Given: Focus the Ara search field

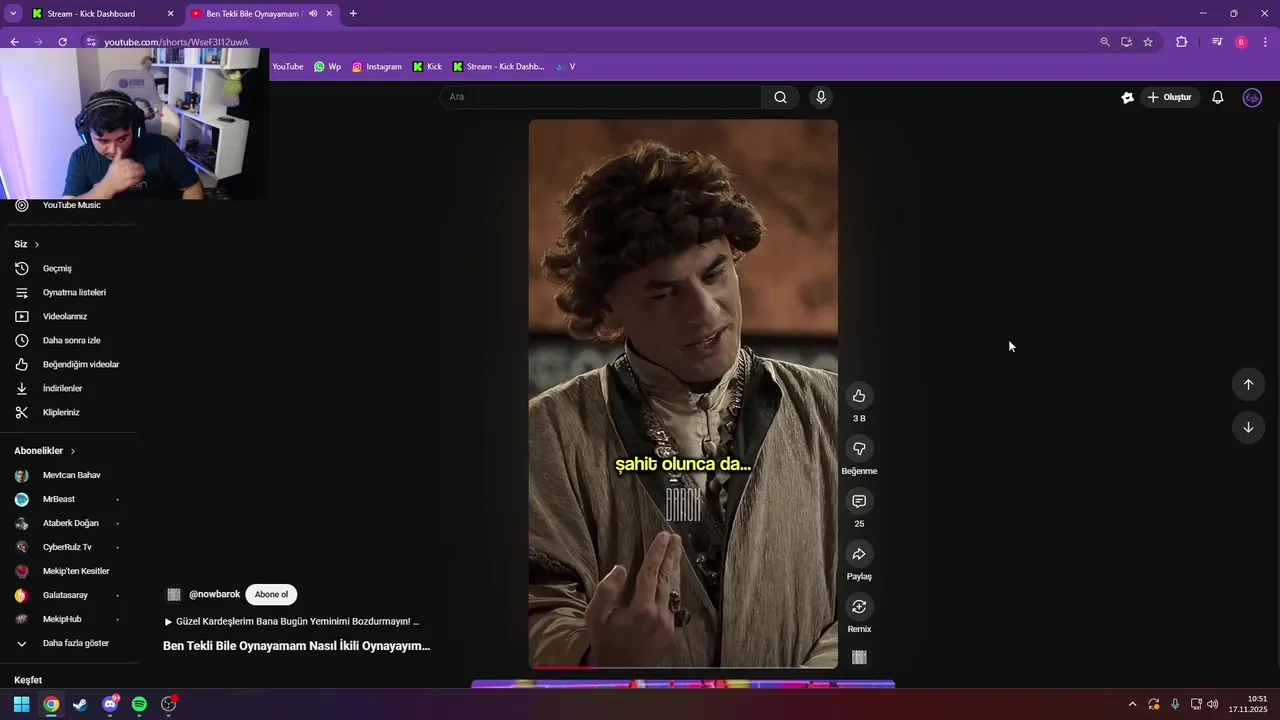Looking at the screenshot, I should coord(600,97).
